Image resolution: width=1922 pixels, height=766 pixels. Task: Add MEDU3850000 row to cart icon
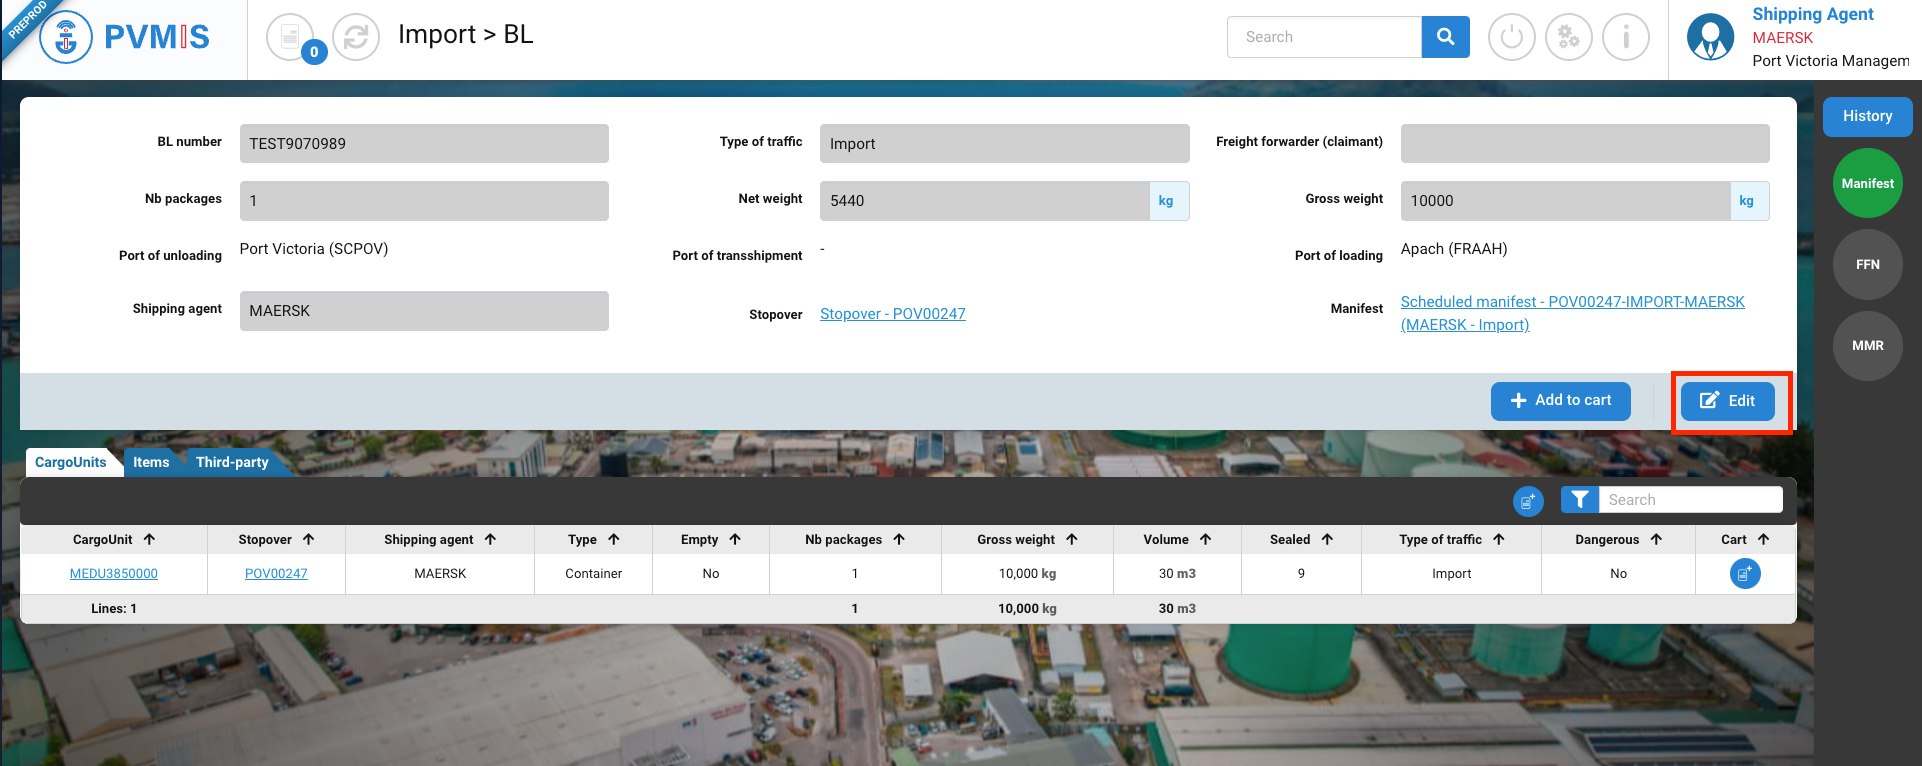[1744, 574]
